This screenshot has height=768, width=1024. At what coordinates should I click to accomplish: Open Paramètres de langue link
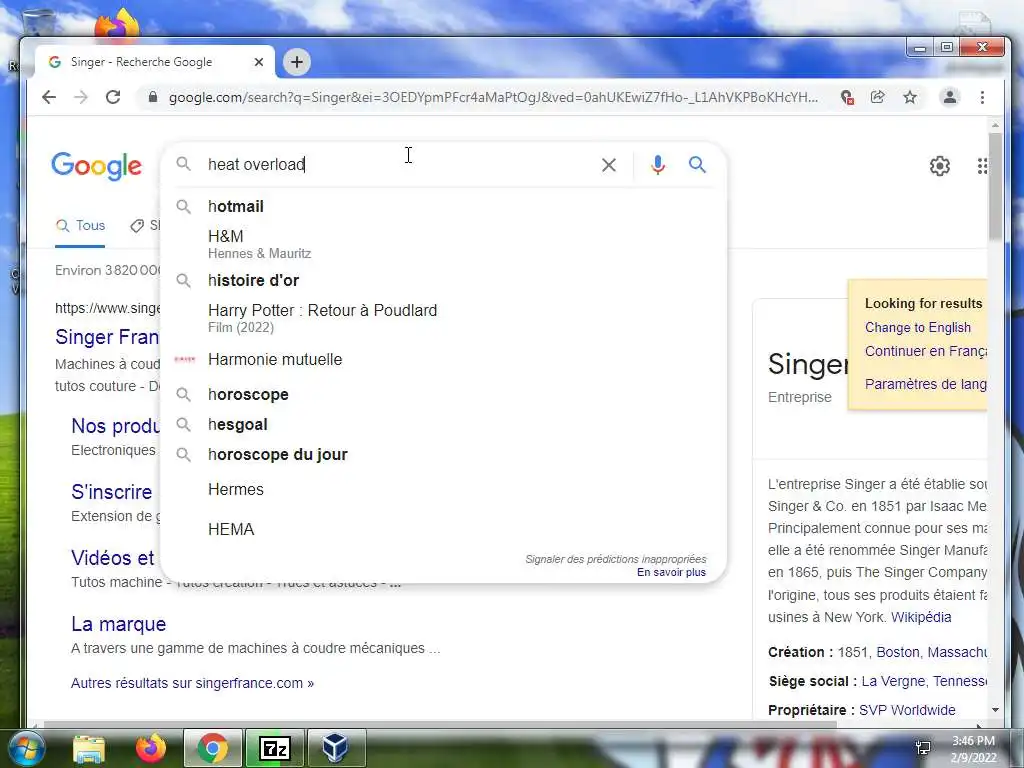925,384
